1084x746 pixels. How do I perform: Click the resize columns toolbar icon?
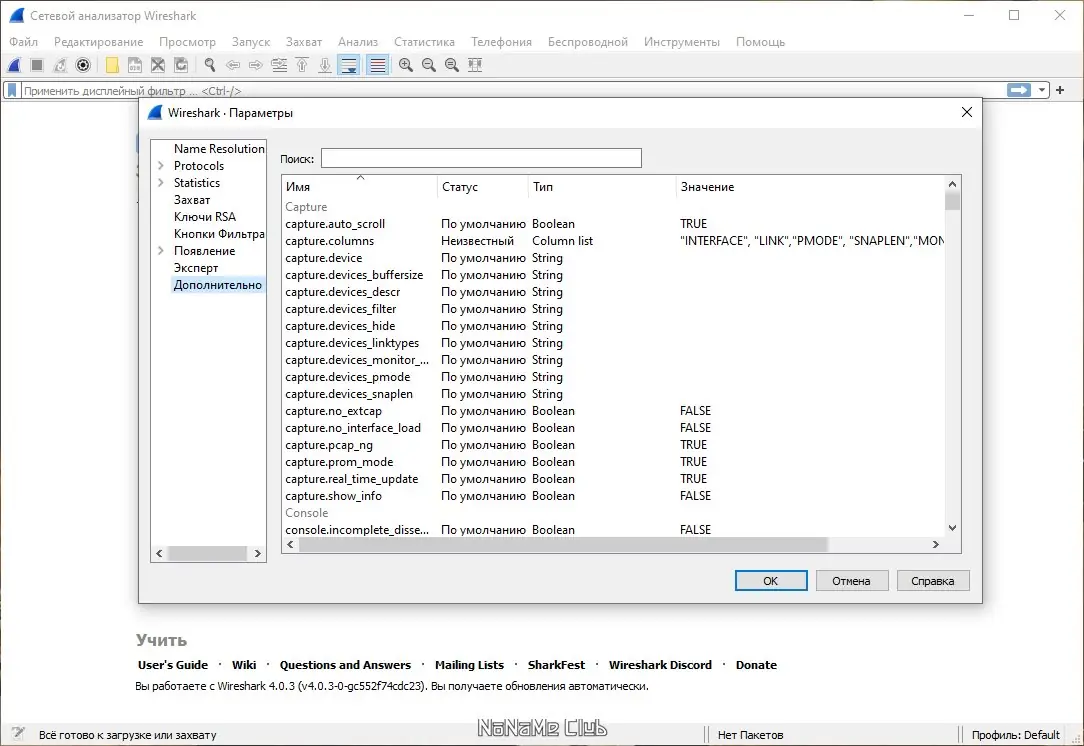pos(475,65)
